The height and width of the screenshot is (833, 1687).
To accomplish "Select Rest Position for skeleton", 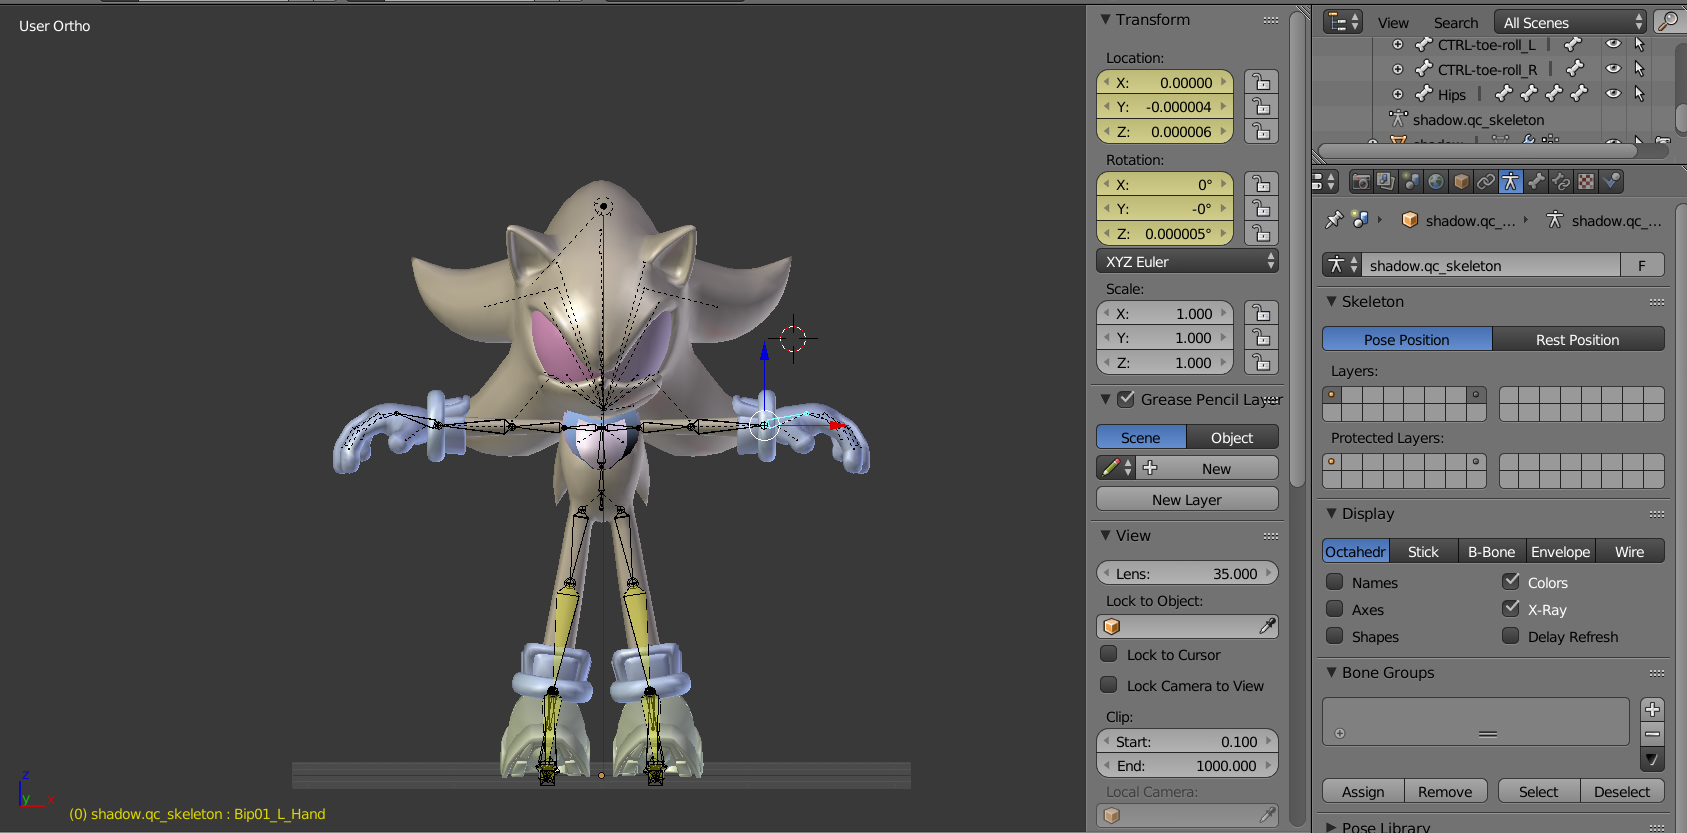I will tap(1578, 340).
